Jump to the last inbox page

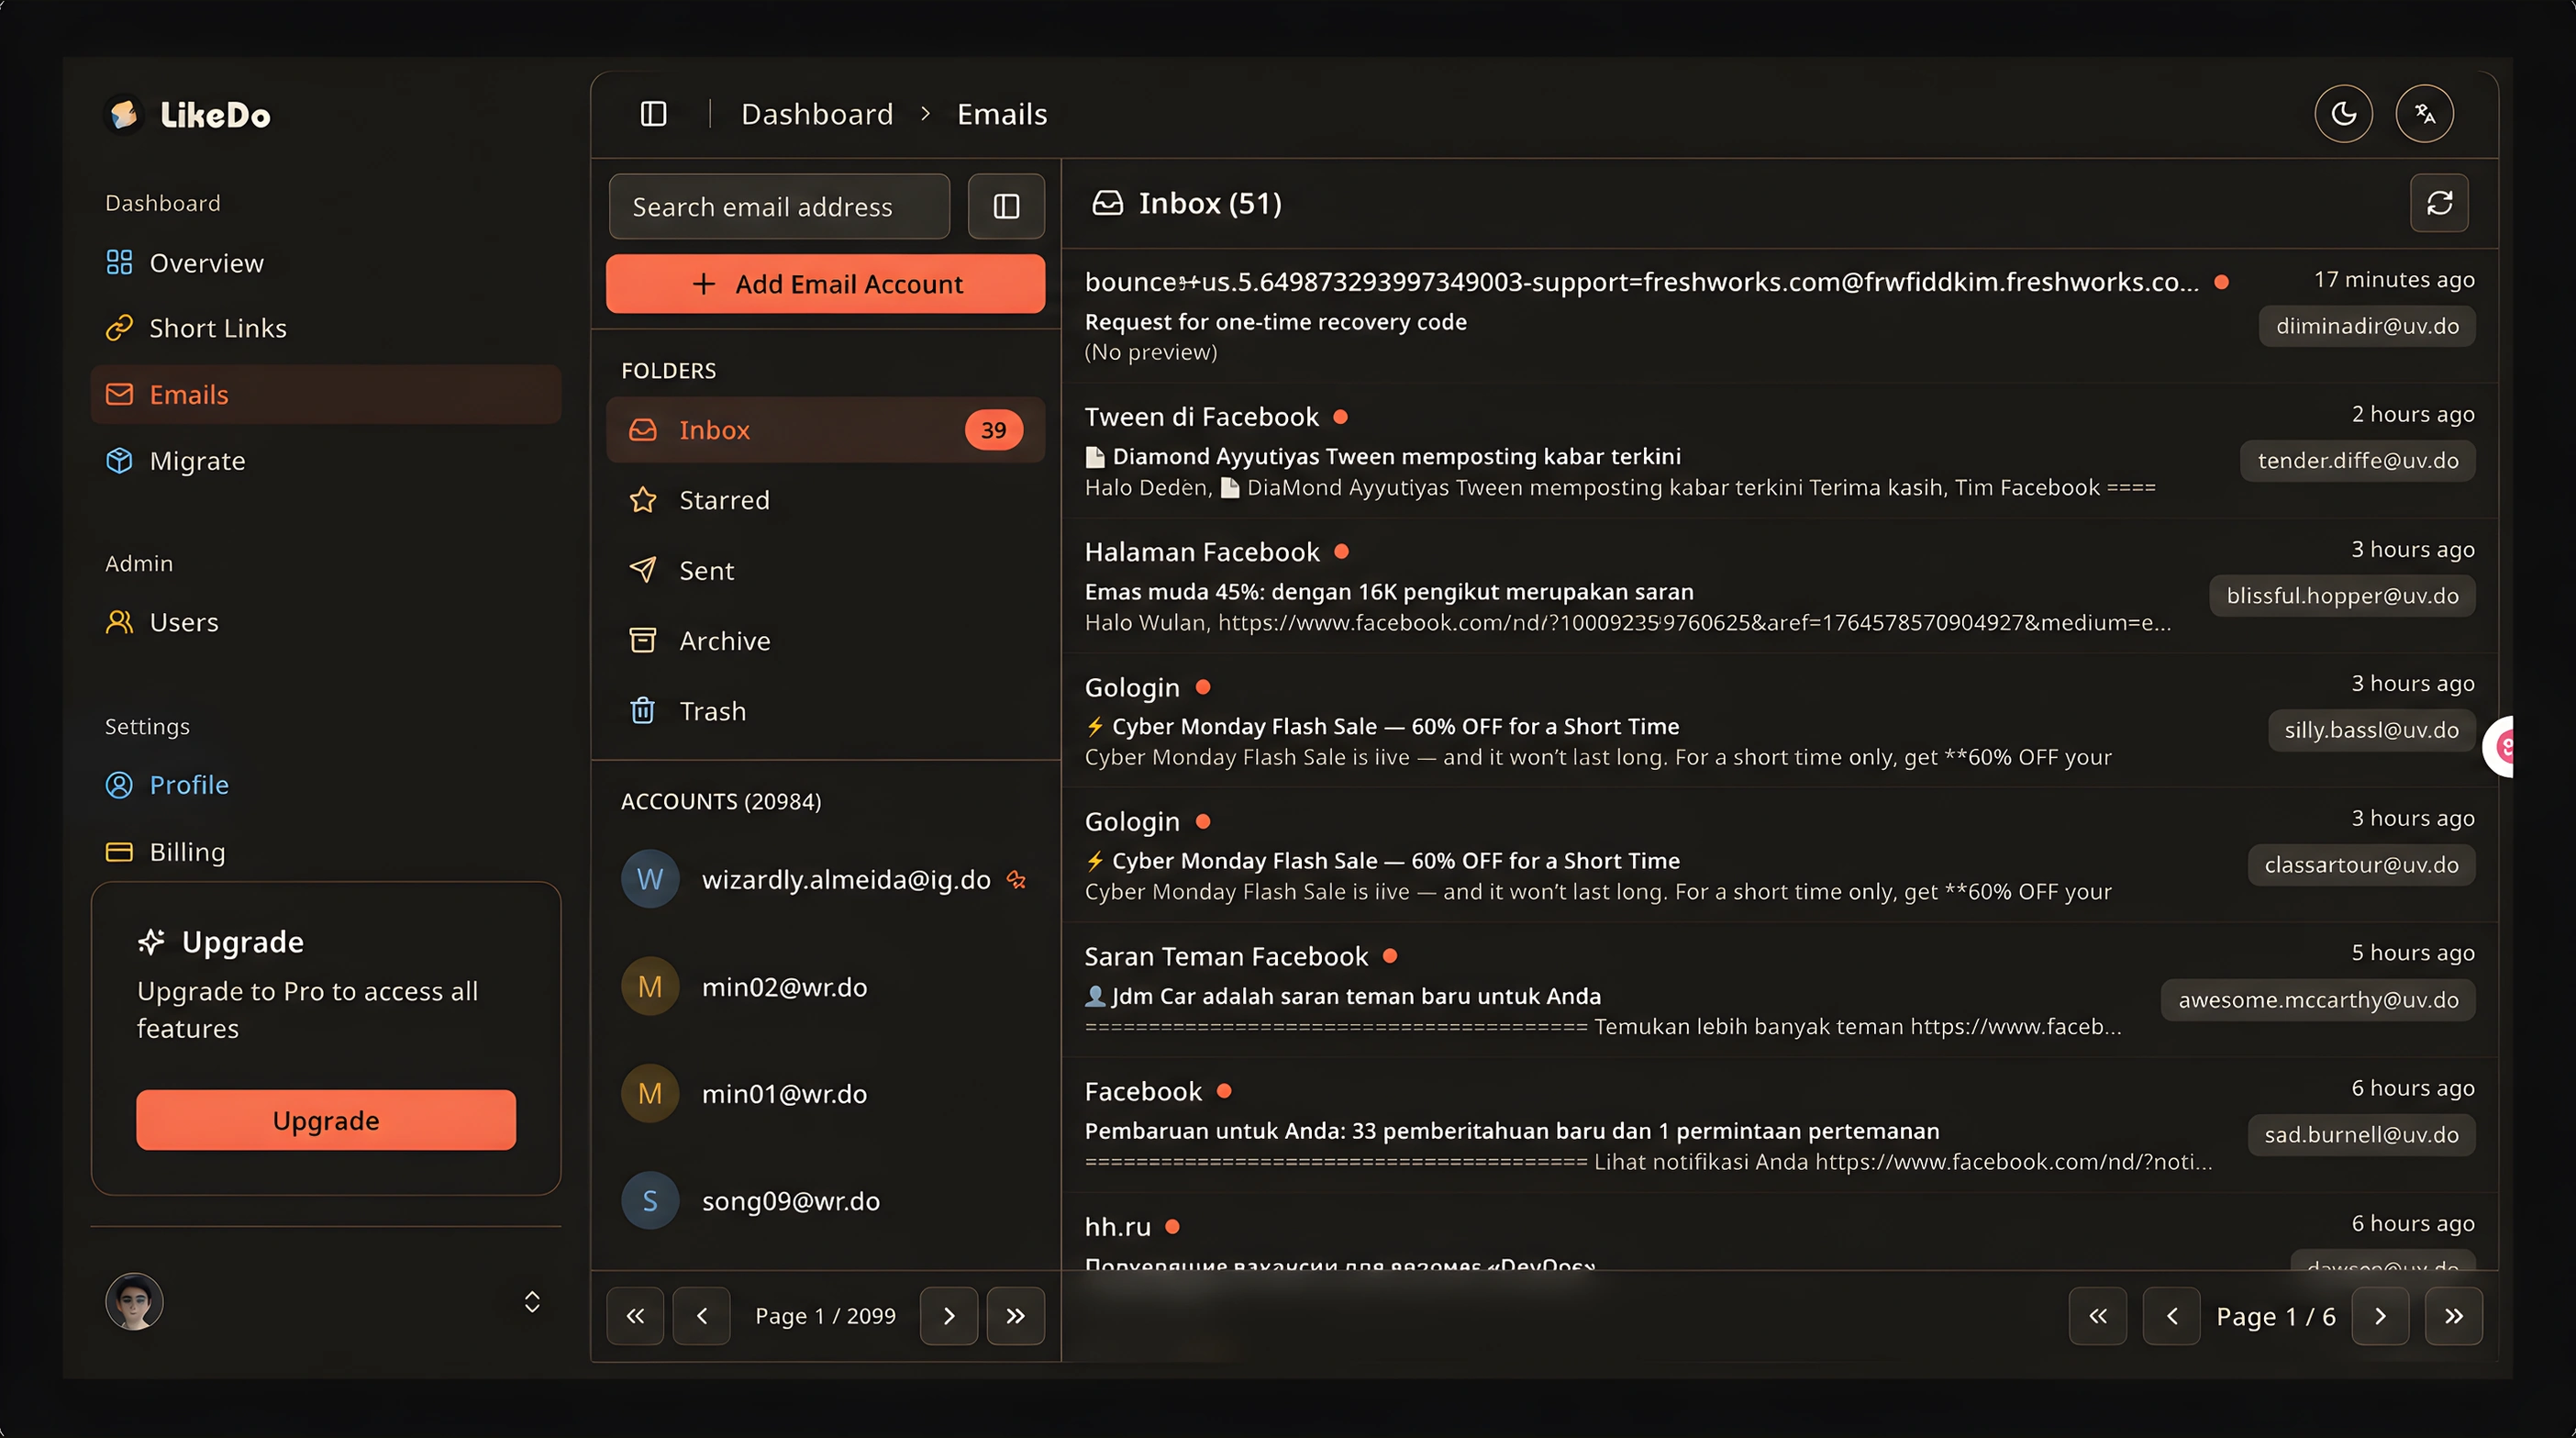pyautogui.click(x=2453, y=1316)
